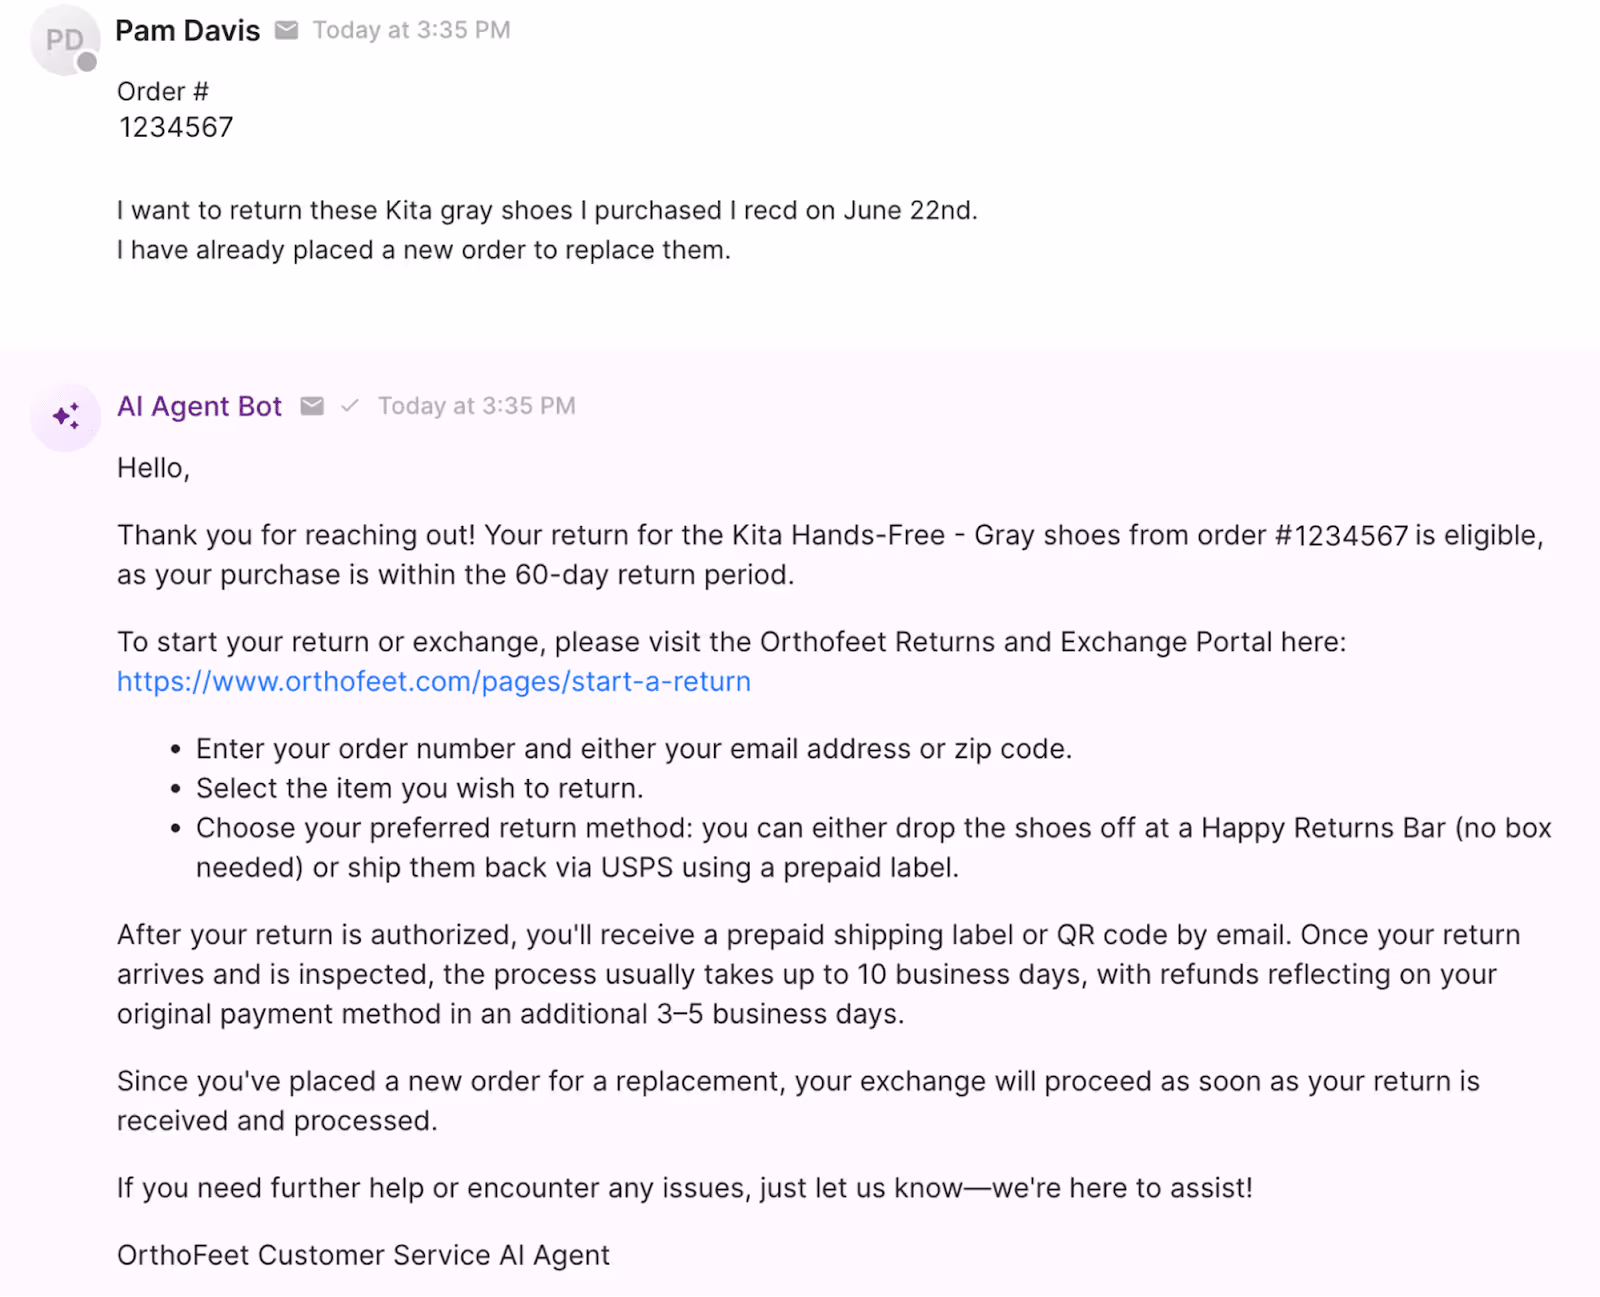Click the OrthoFeet Customer Service AI Agent signature
This screenshot has height=1297, width=1600.
tap(363, 1254)
